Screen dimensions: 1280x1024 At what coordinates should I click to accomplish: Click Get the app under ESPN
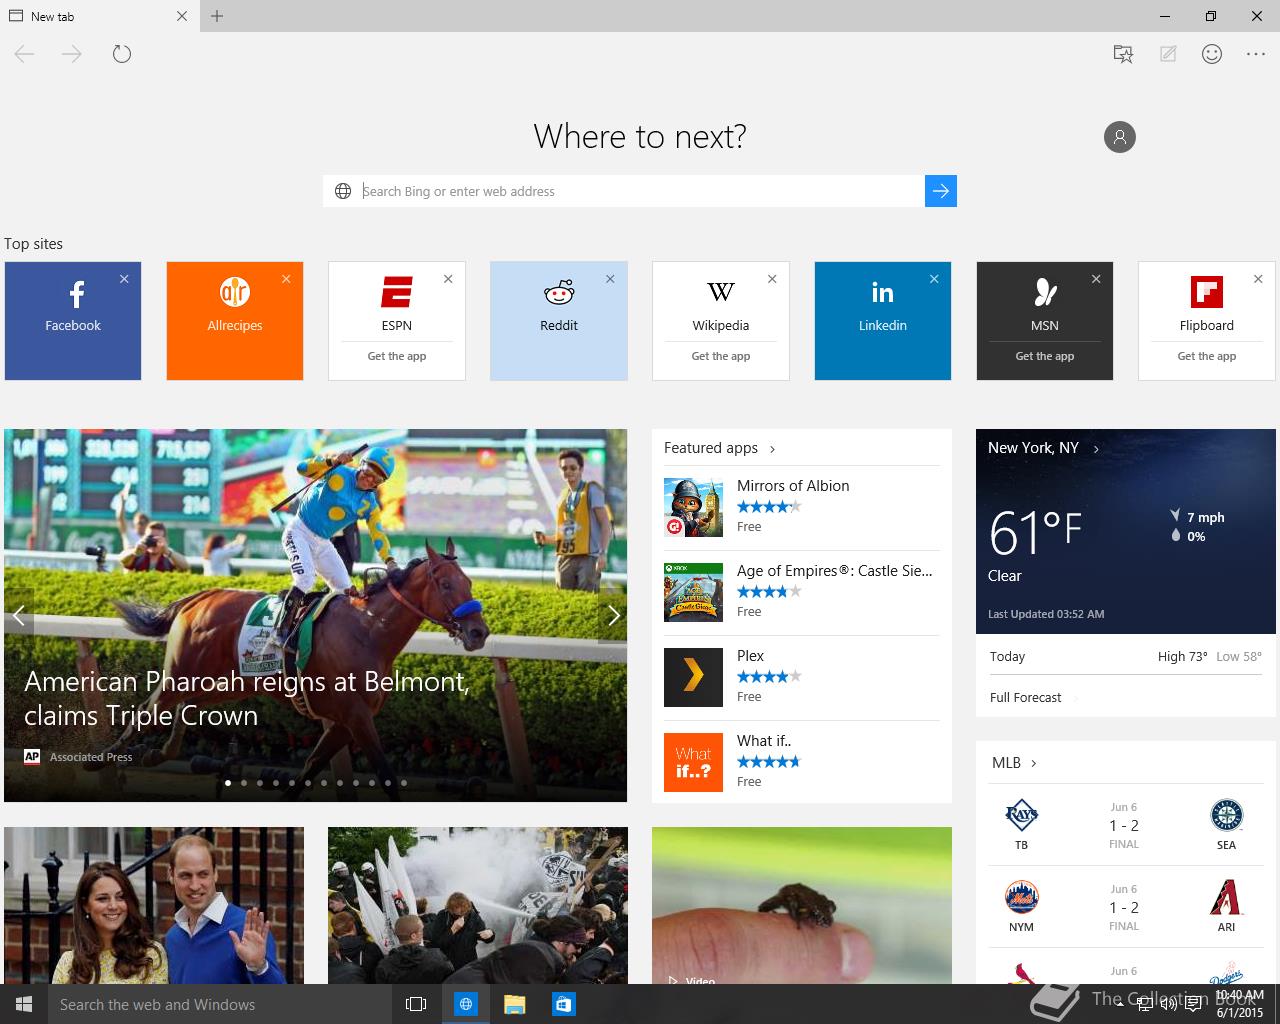click(397, 356)
